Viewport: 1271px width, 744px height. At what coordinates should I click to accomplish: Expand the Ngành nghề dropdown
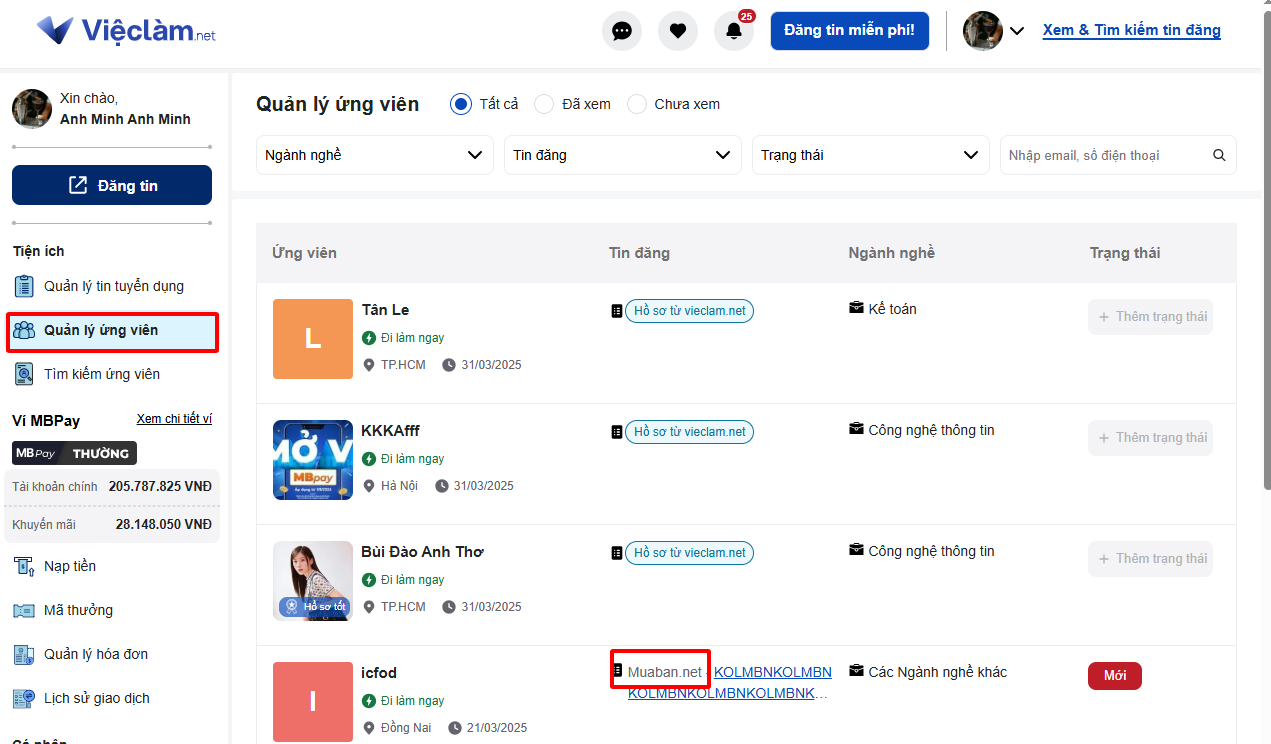coord(375,155)
